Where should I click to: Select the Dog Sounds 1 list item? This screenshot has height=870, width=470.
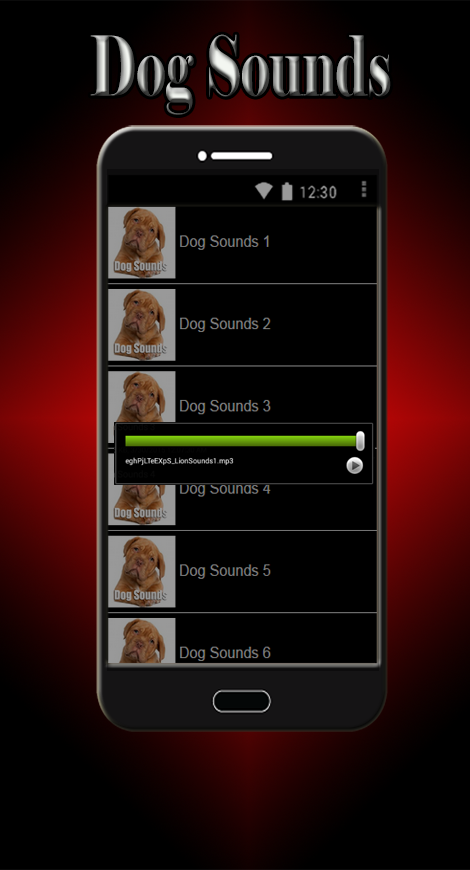coord(242,242)
